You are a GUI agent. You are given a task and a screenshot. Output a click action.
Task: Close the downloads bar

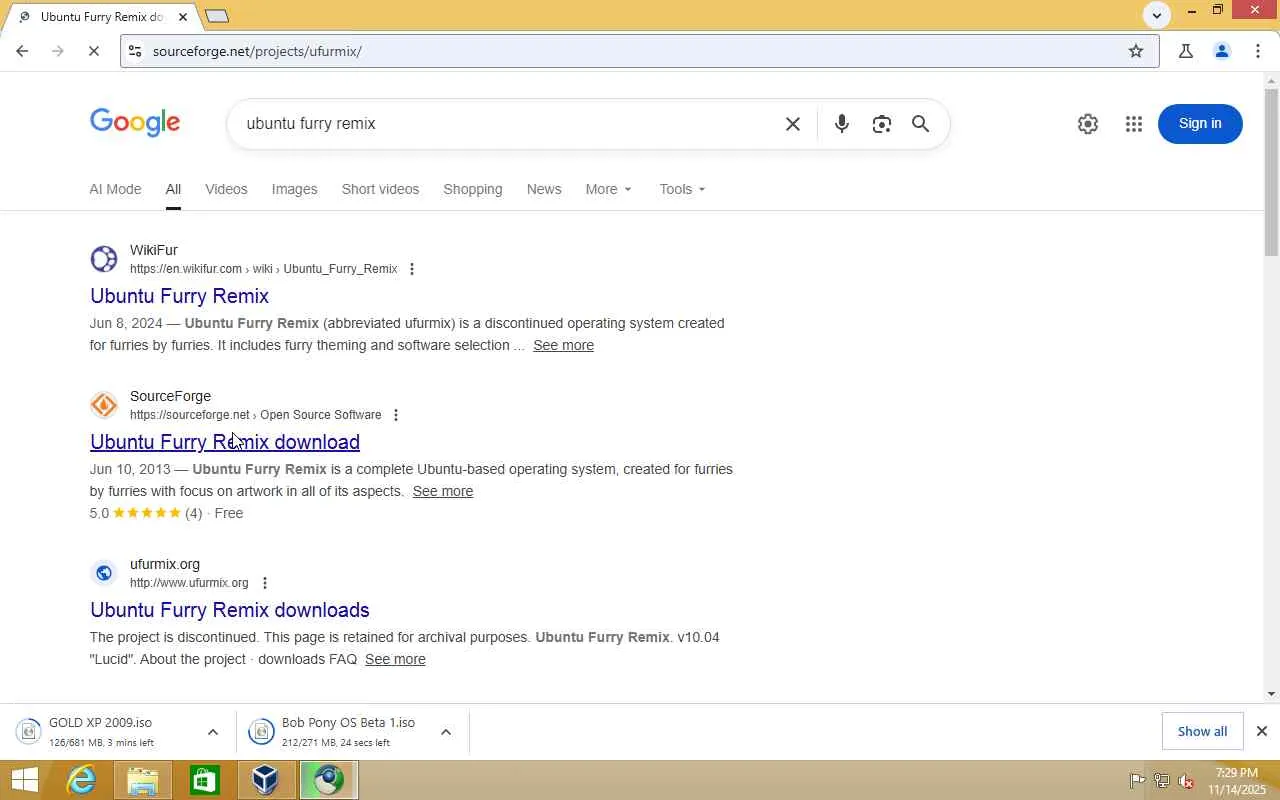1262,731
